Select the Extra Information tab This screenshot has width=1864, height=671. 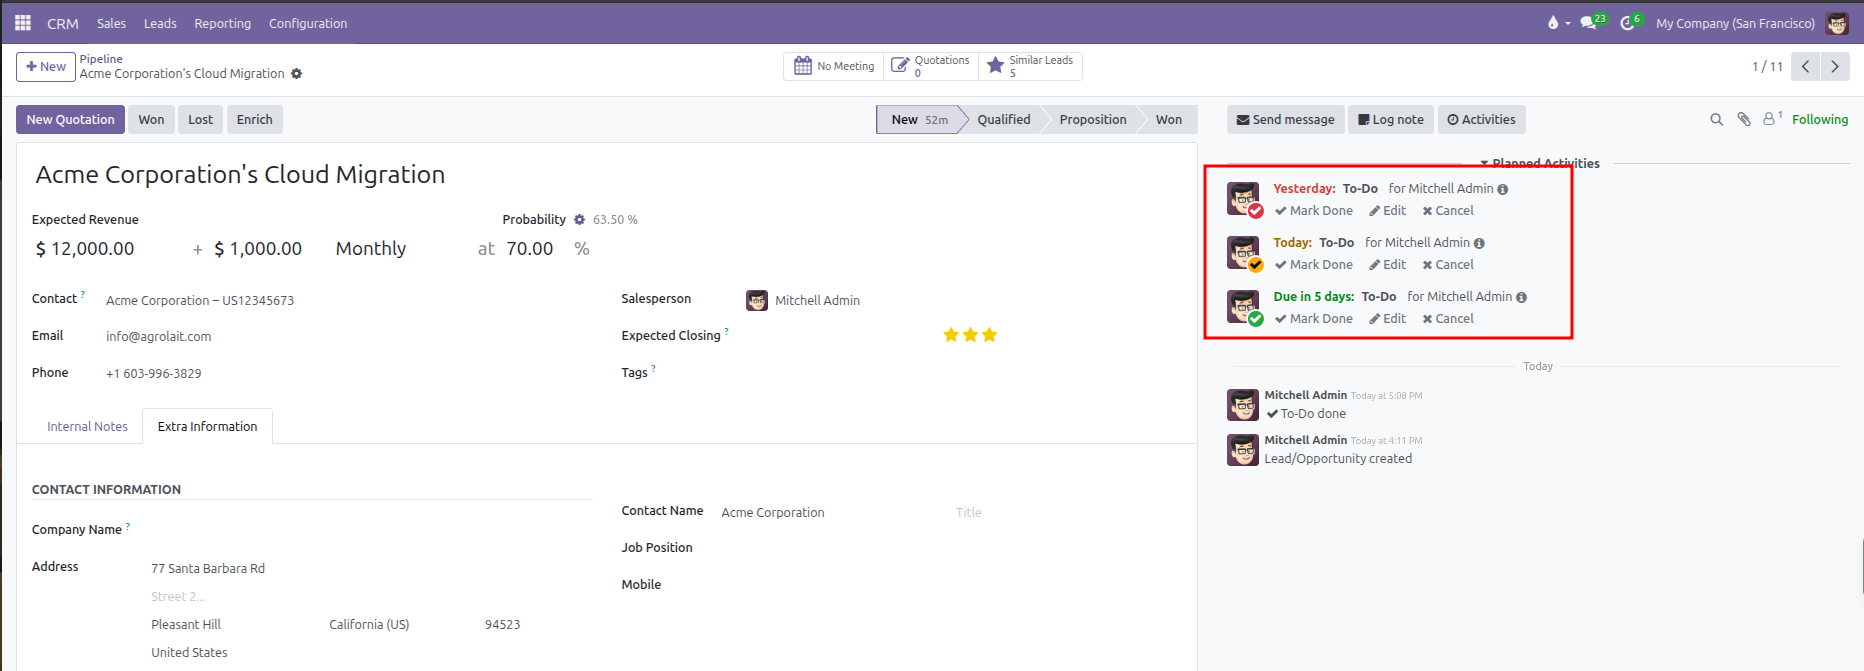click(x=207, y=426)
